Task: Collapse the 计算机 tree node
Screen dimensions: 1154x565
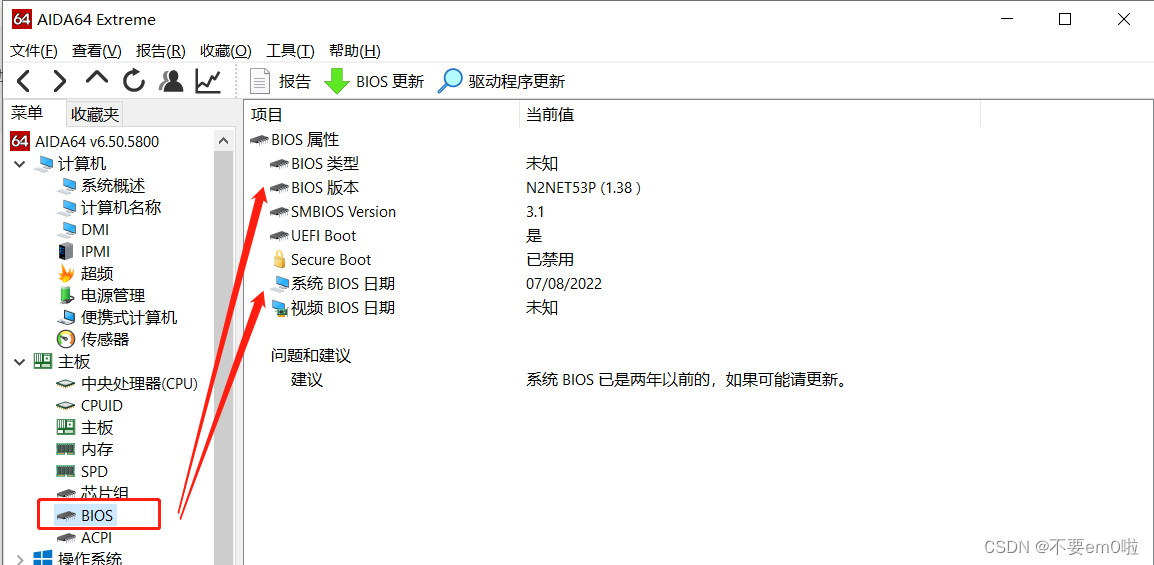Action: [x=18, y=163]
